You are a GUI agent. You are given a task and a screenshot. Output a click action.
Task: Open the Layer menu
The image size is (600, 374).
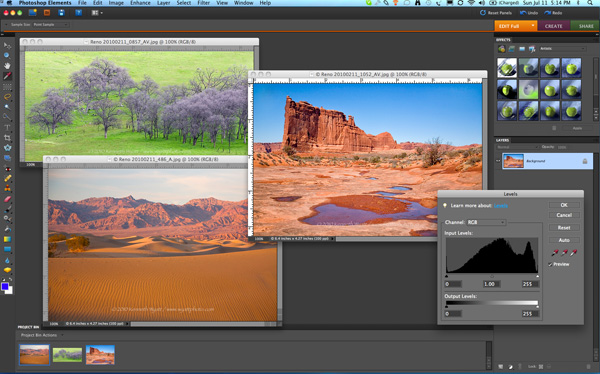[163, 3]
